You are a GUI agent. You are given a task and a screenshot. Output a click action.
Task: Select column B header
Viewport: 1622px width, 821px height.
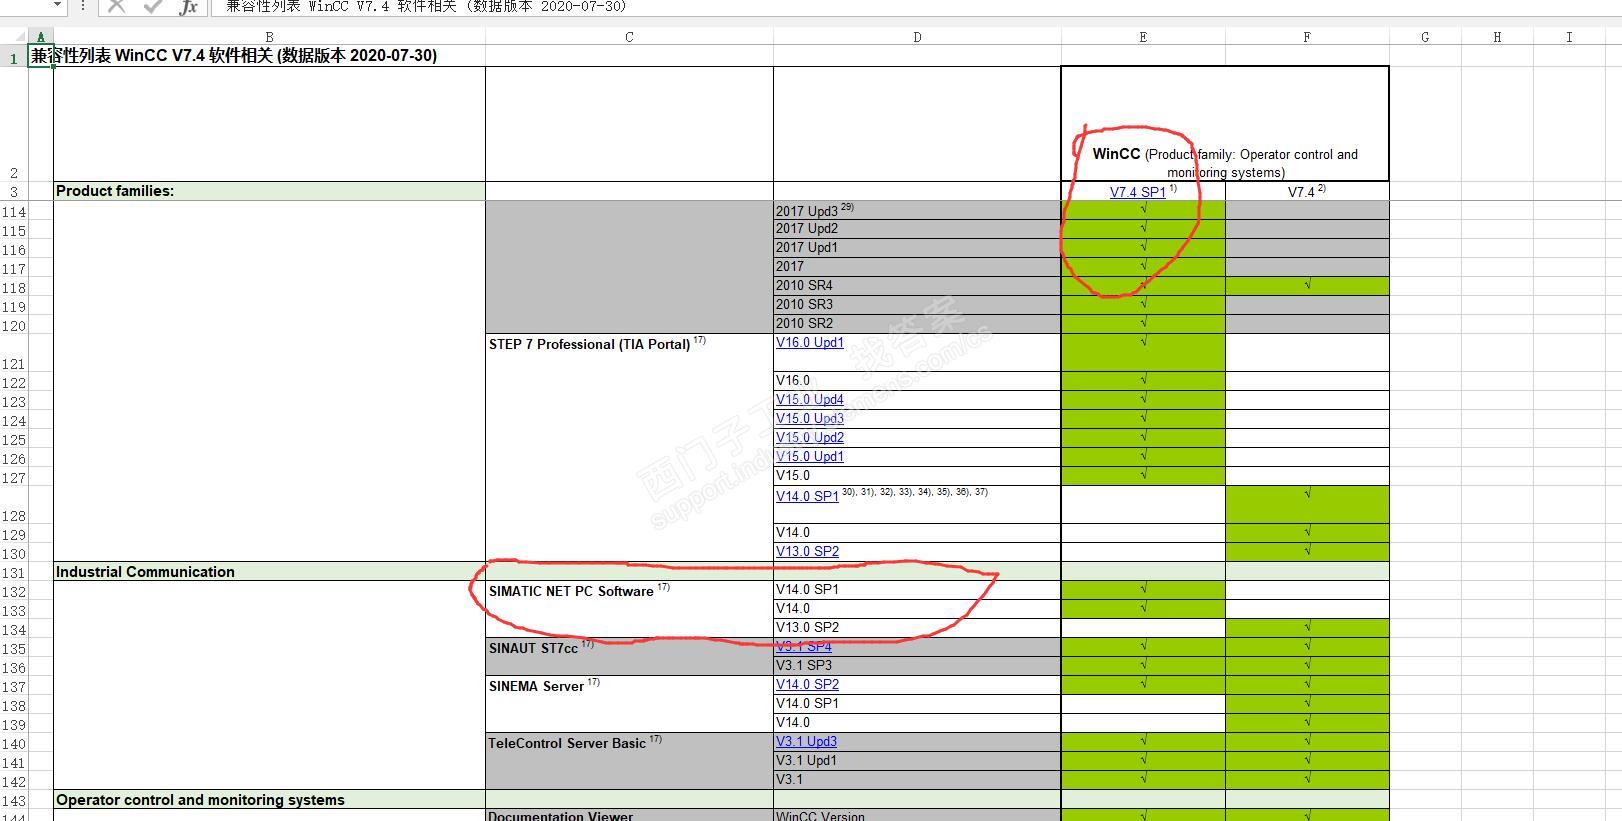pos(269,37)
